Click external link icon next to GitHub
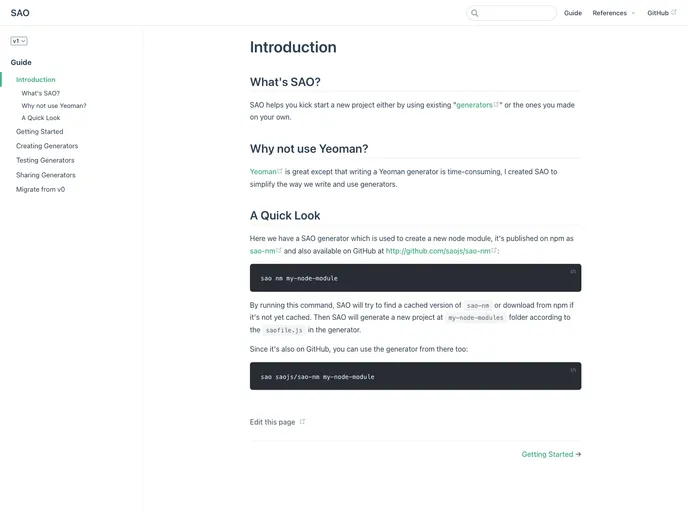 673,13
